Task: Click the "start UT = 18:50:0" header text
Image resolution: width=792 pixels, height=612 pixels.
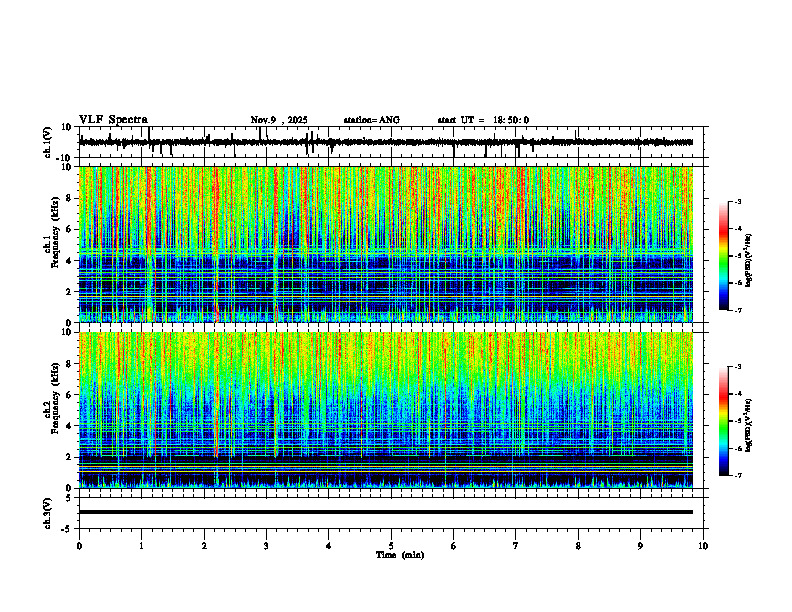Action: (483, 120)
